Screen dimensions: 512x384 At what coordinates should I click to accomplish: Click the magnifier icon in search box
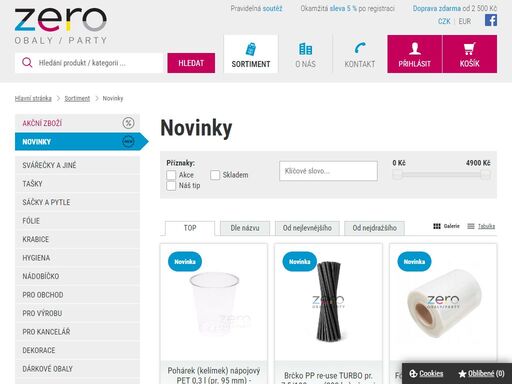pos(27,63)
